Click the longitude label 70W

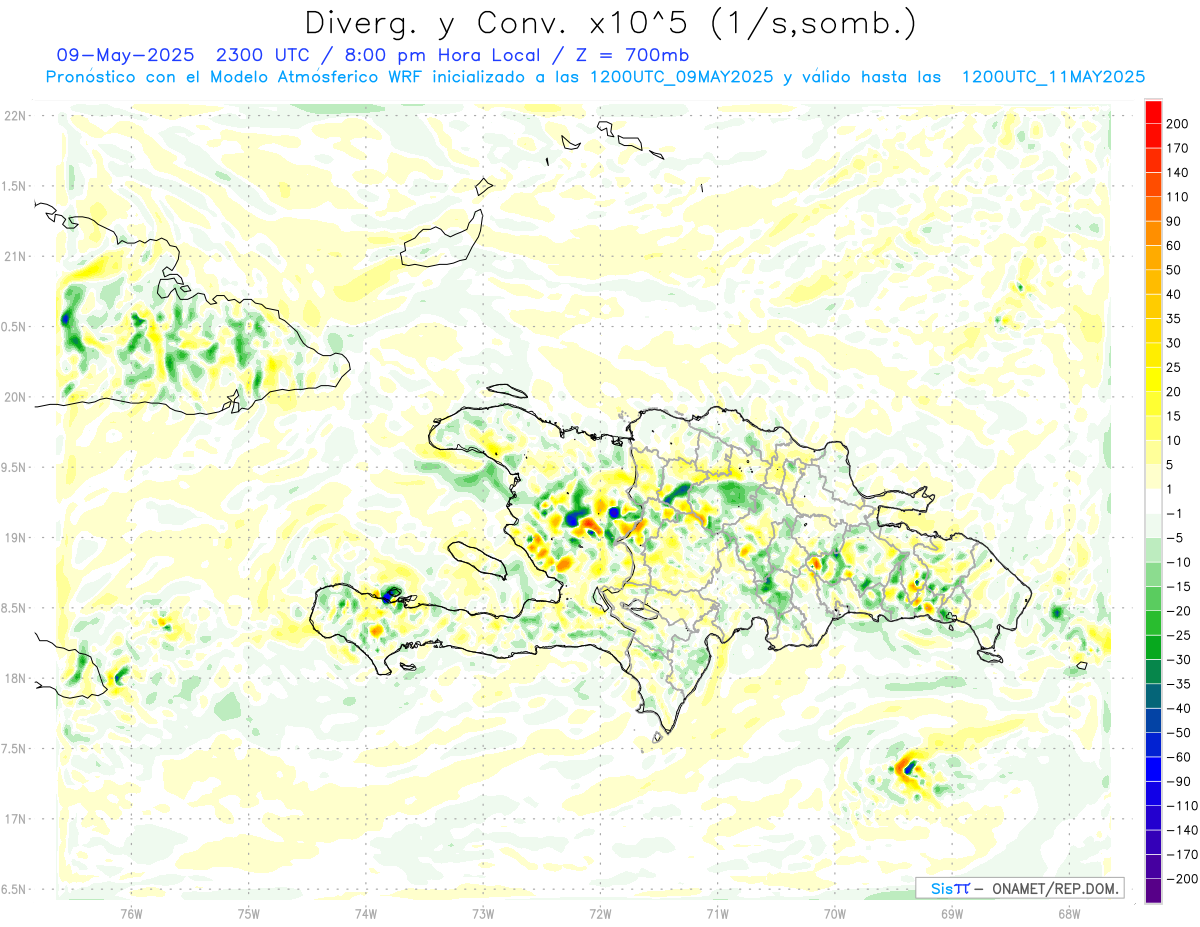coord(834,912)
